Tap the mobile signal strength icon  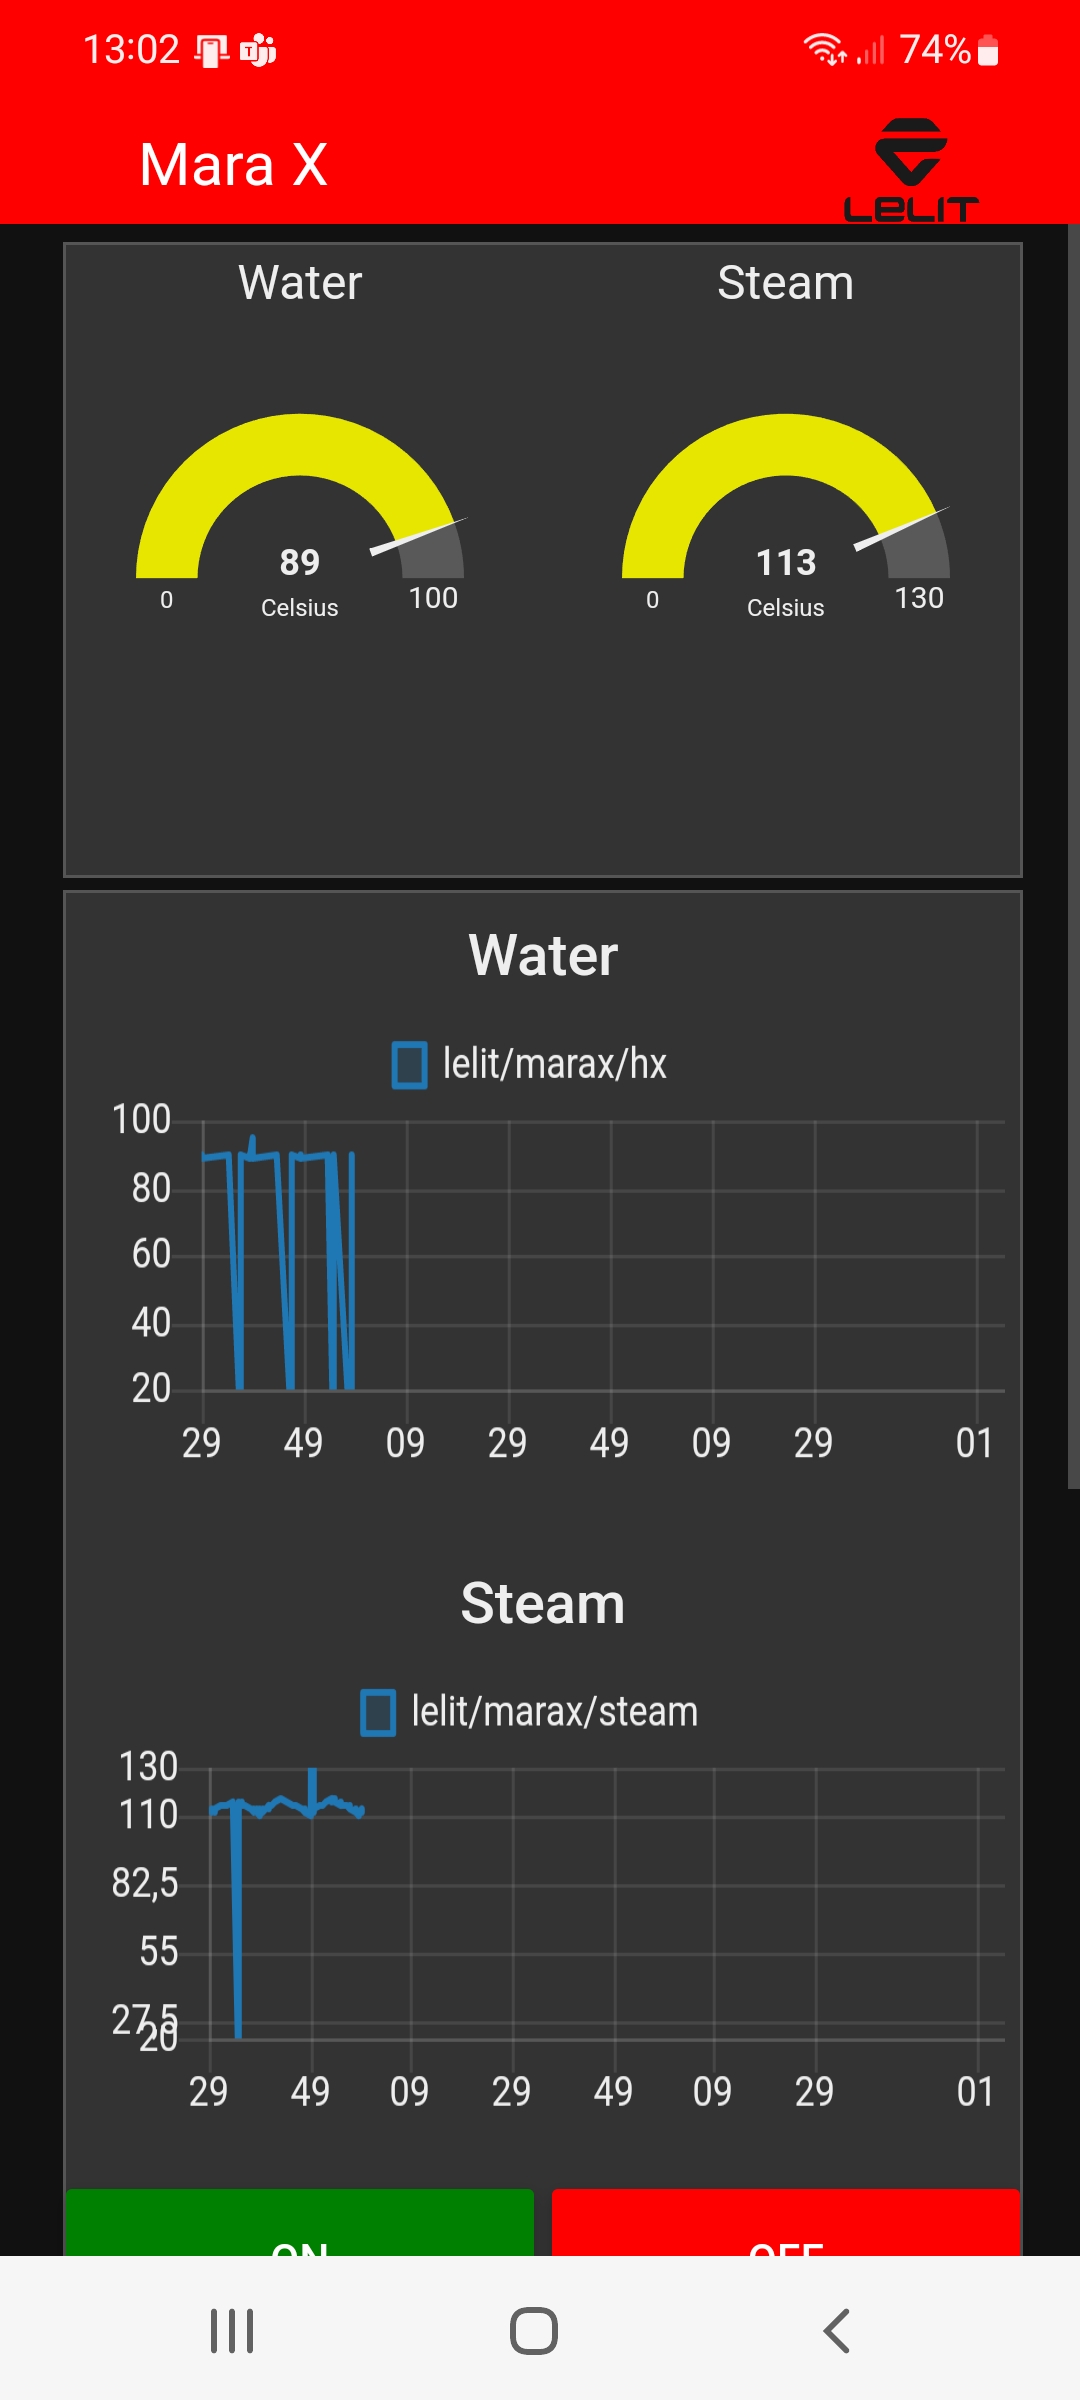click(x=871, y=50)
